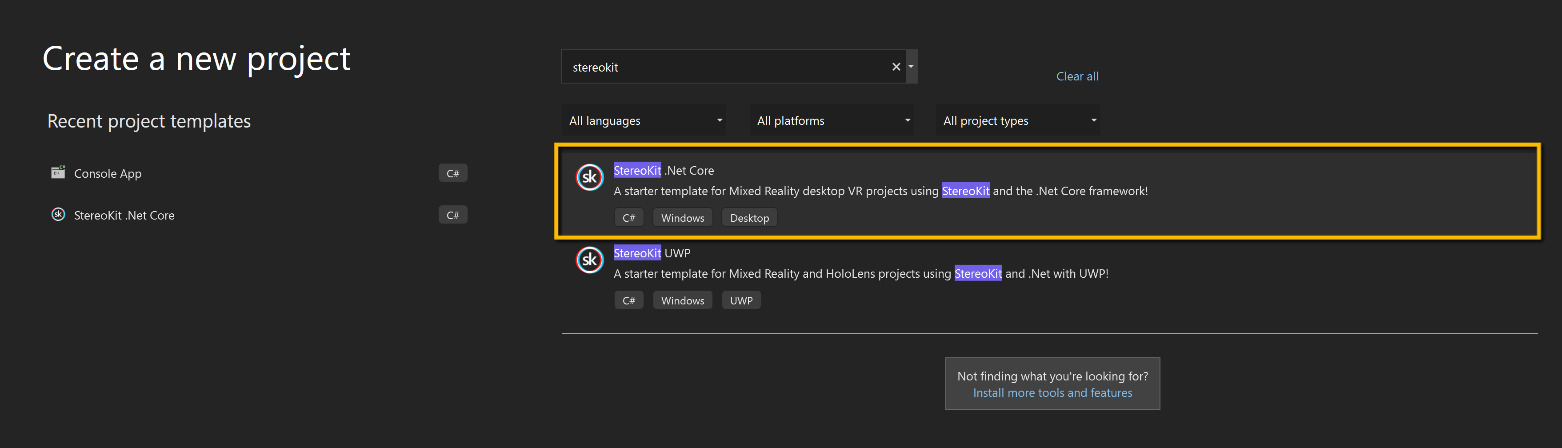Open Install more tools and features link
Viewport: 1562px width, 448px height.
click(x=1053, y=393)
